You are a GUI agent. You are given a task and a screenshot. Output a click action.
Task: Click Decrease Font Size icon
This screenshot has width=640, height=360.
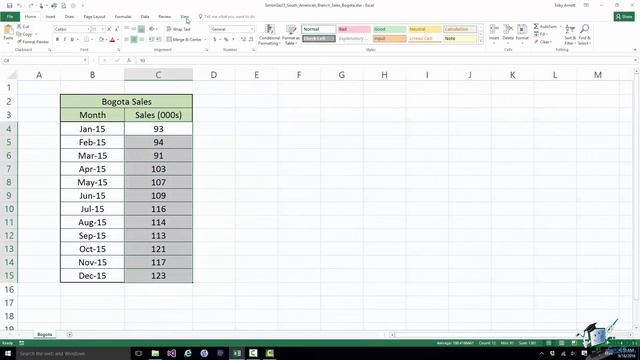(x=116, y=29)
